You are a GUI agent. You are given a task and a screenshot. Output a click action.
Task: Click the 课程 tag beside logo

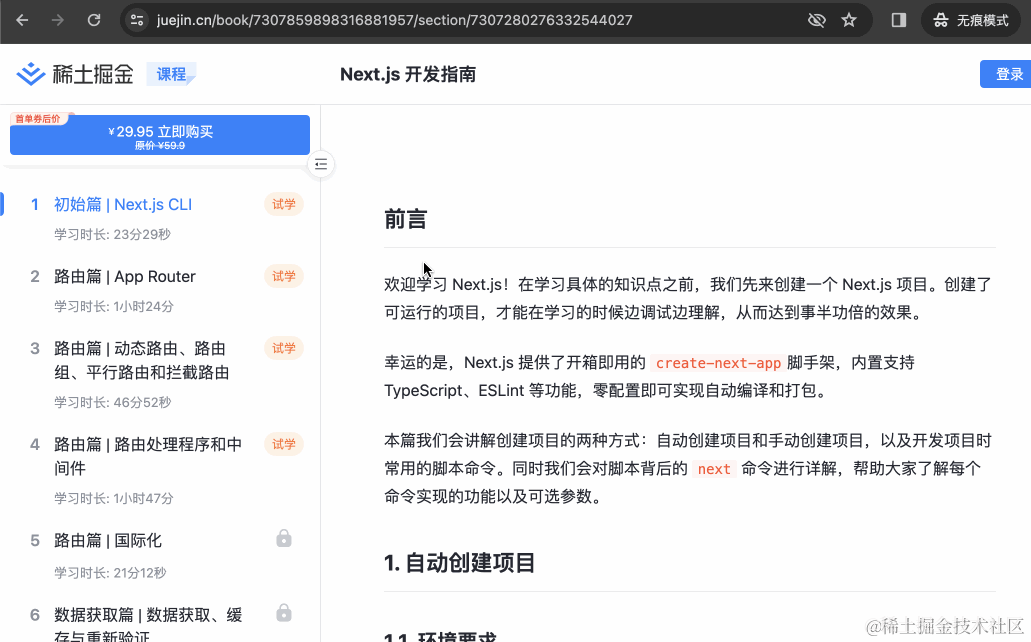pyautogui.click(x=171, y=74)
